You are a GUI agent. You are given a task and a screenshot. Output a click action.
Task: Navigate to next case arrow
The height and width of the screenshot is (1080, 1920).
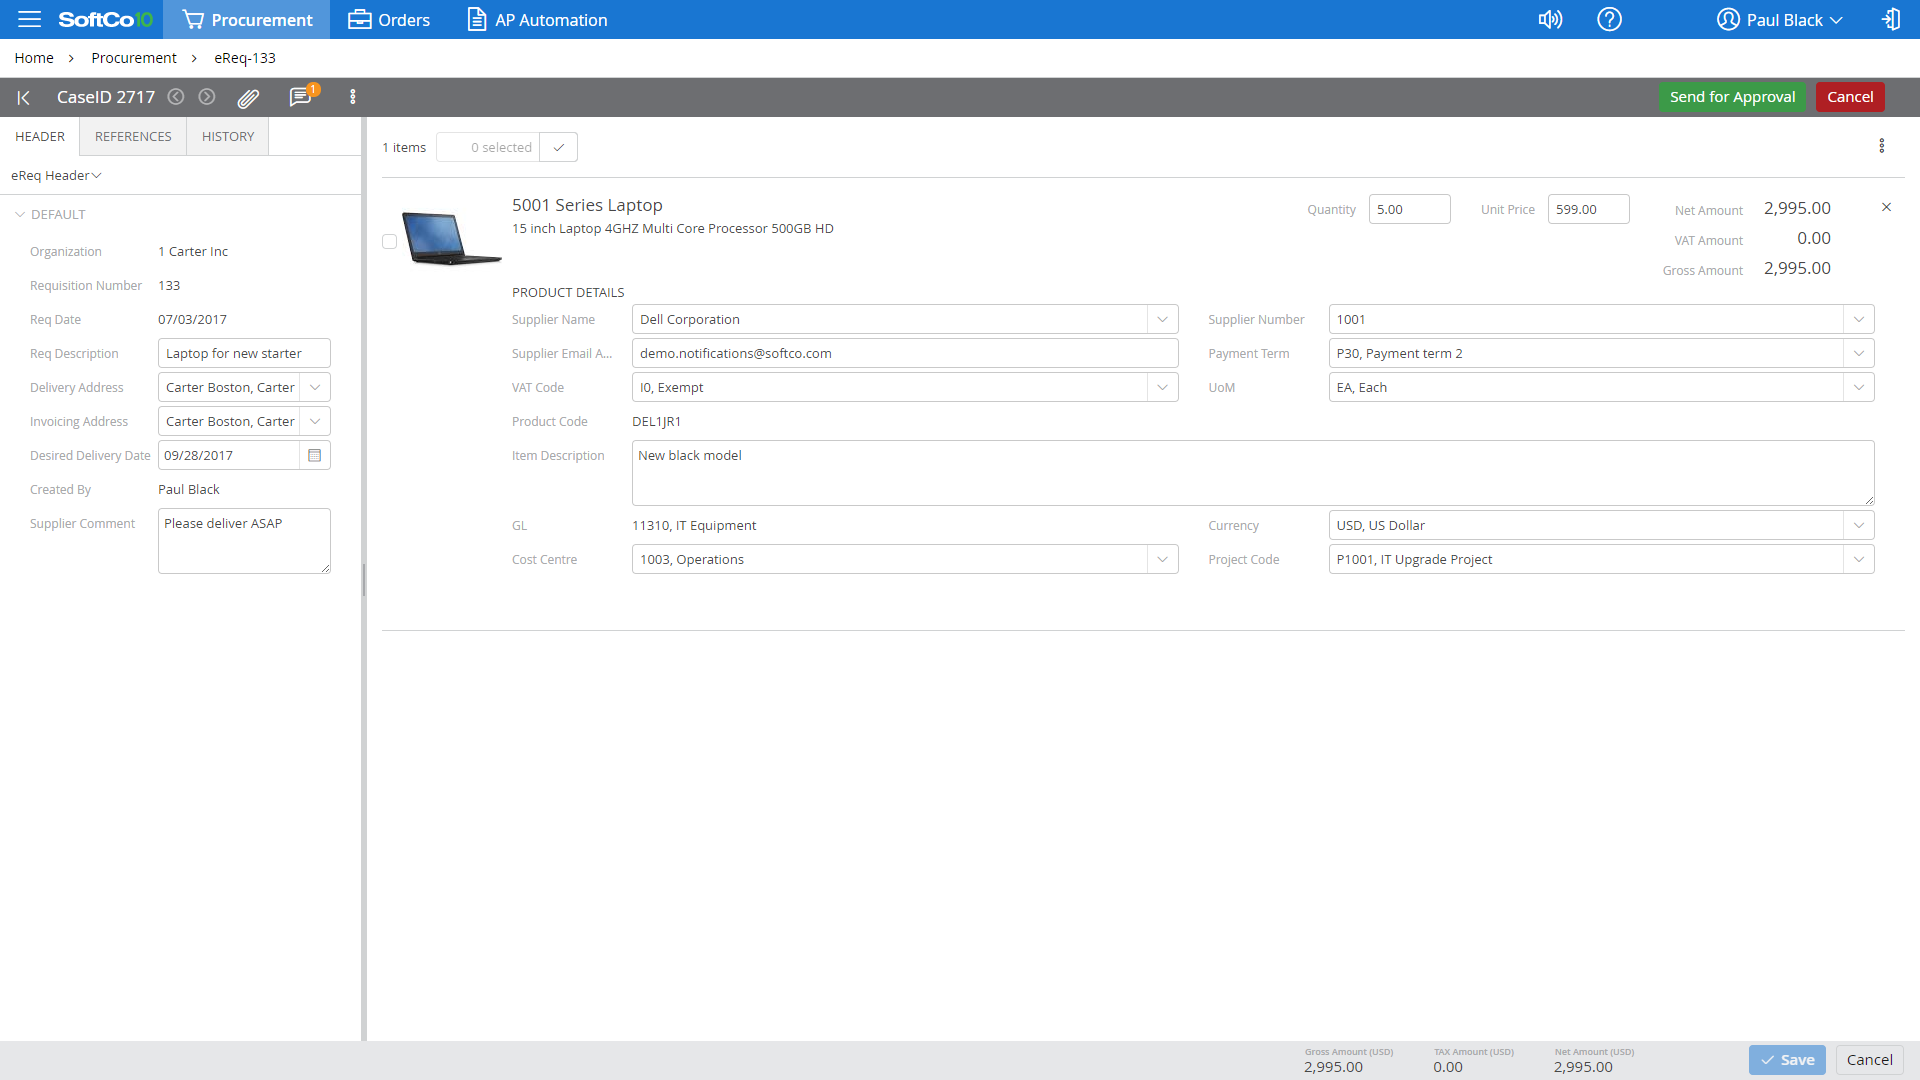207,97
